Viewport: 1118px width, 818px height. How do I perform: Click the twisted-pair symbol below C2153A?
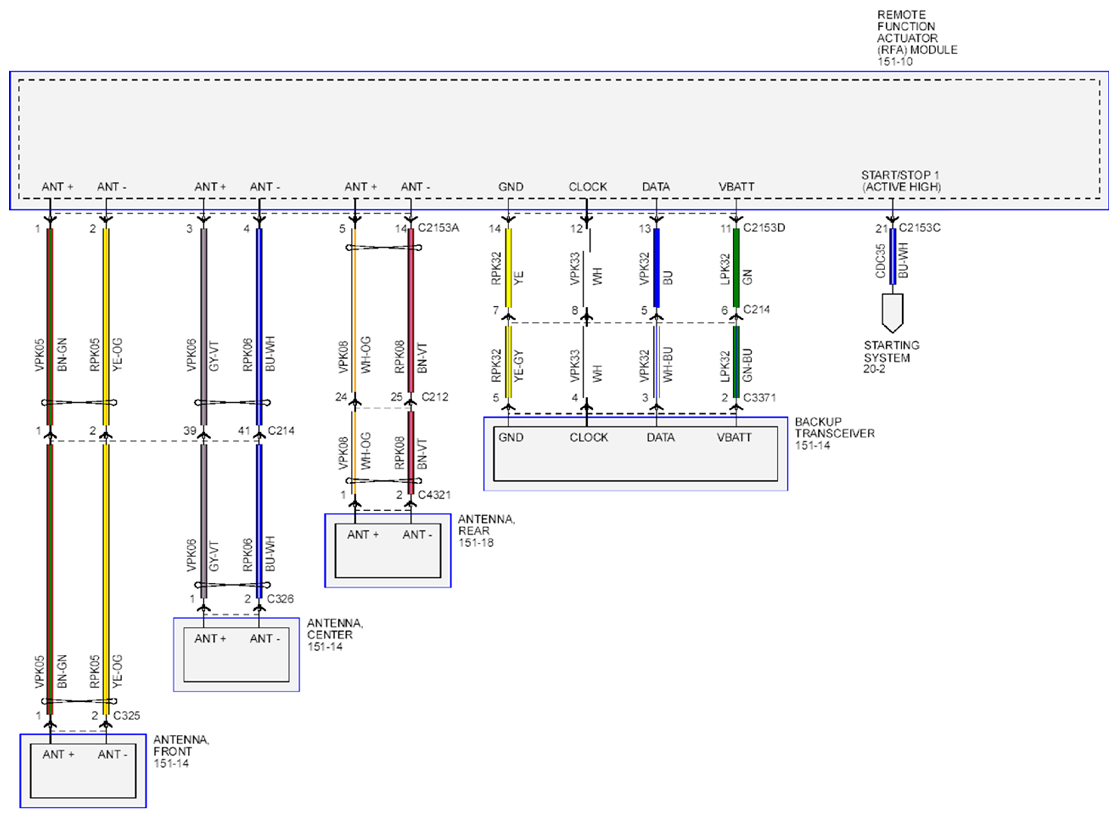coord(384,247)
